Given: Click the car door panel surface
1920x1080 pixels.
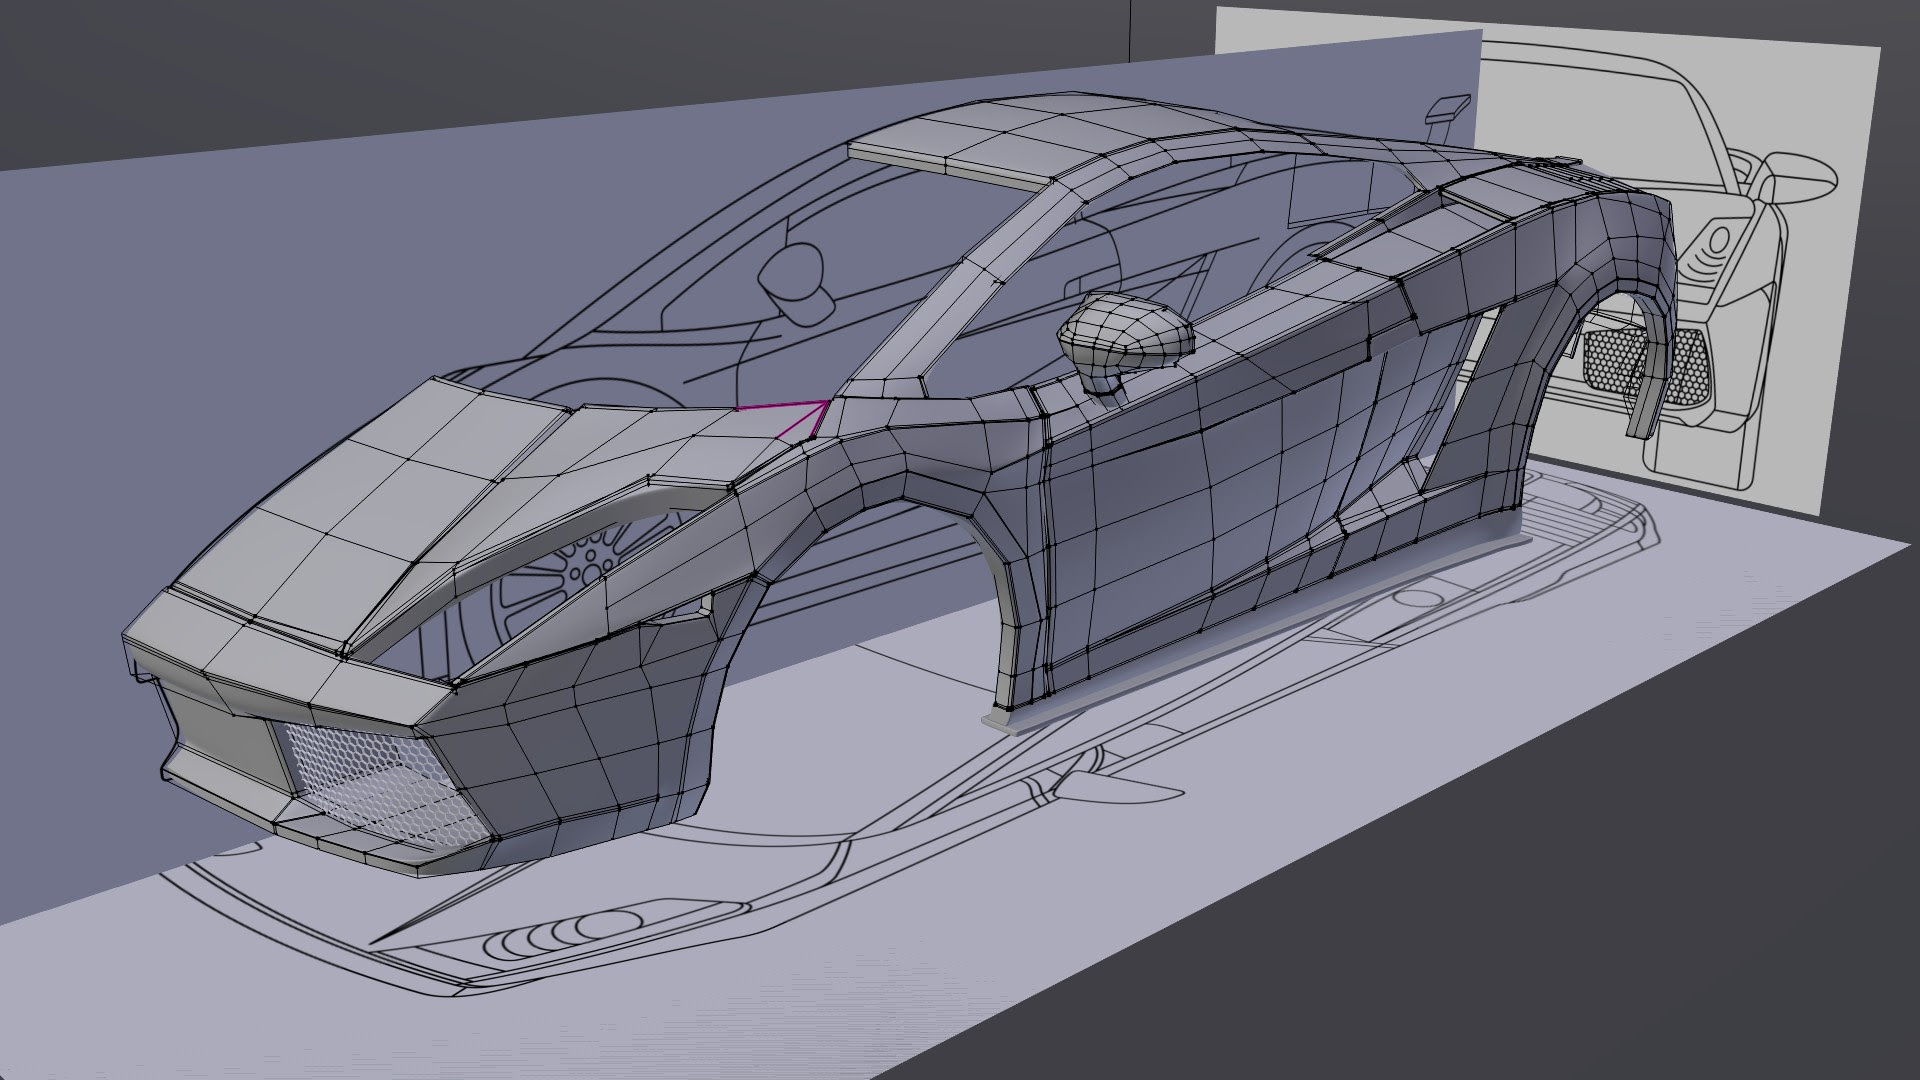Looking at the screenshot, I should point(1200,500).
